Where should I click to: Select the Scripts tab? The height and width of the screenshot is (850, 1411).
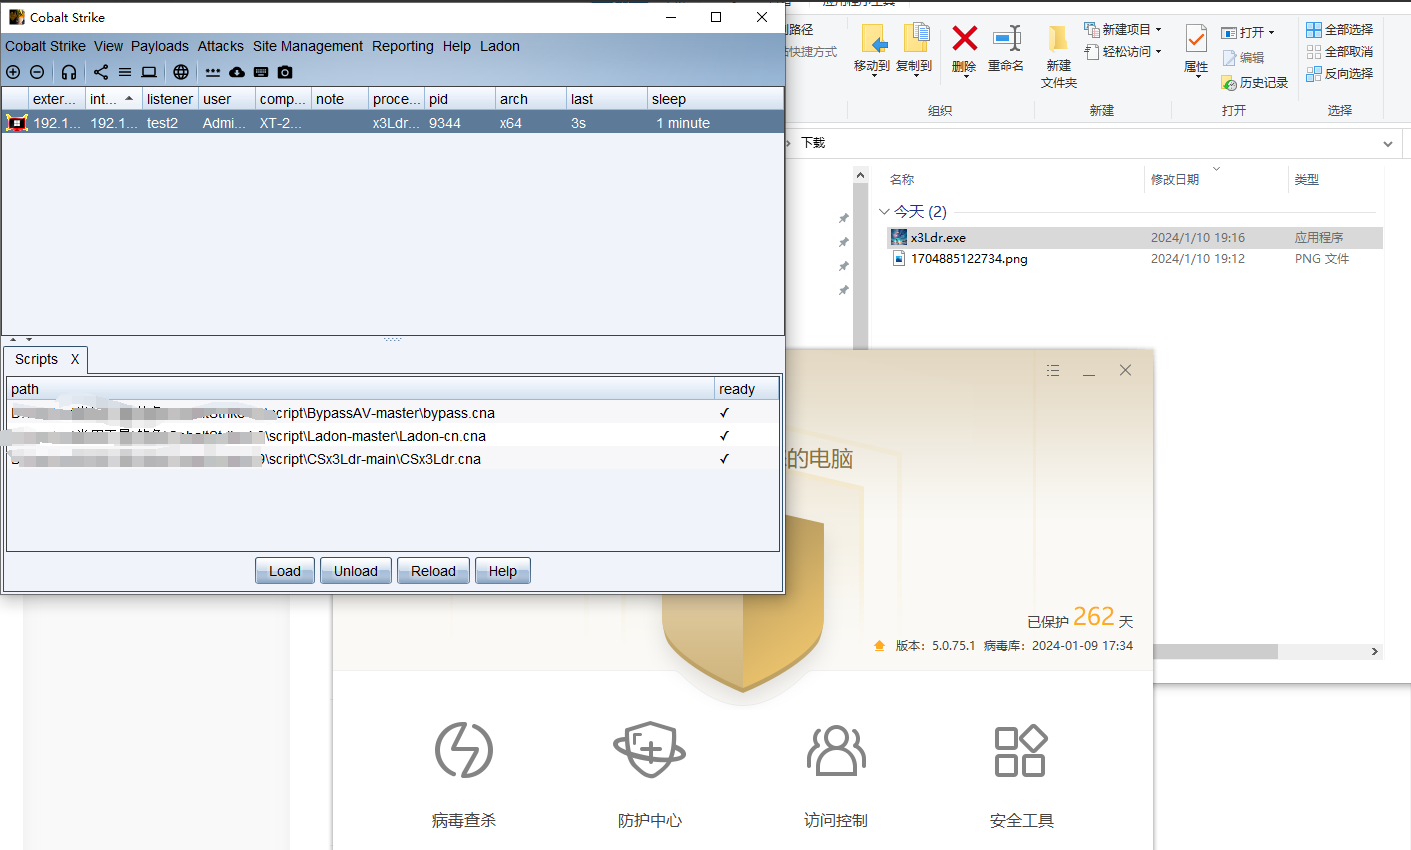(x=37, y=359)
